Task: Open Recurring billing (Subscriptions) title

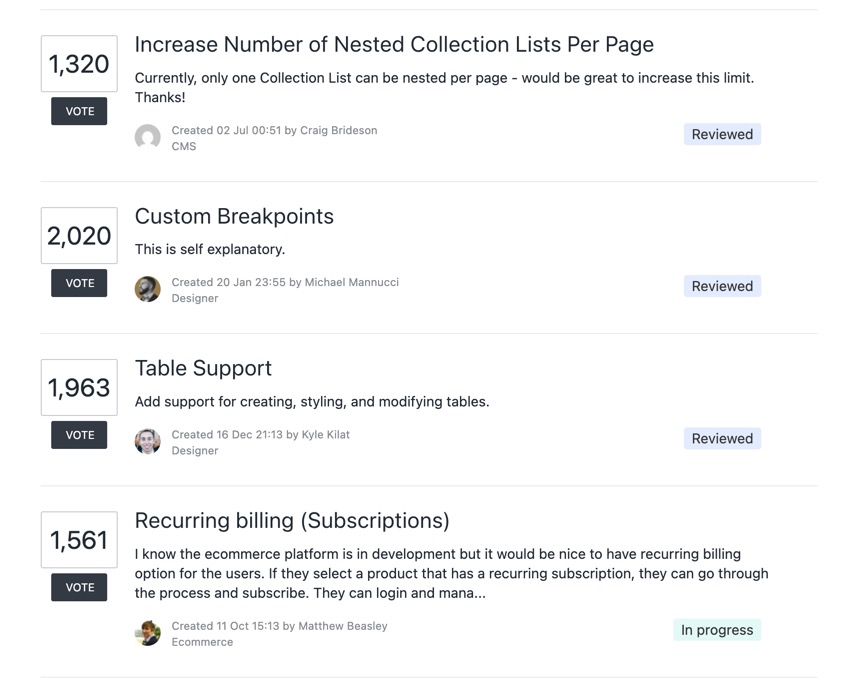Action: point(292,521)
